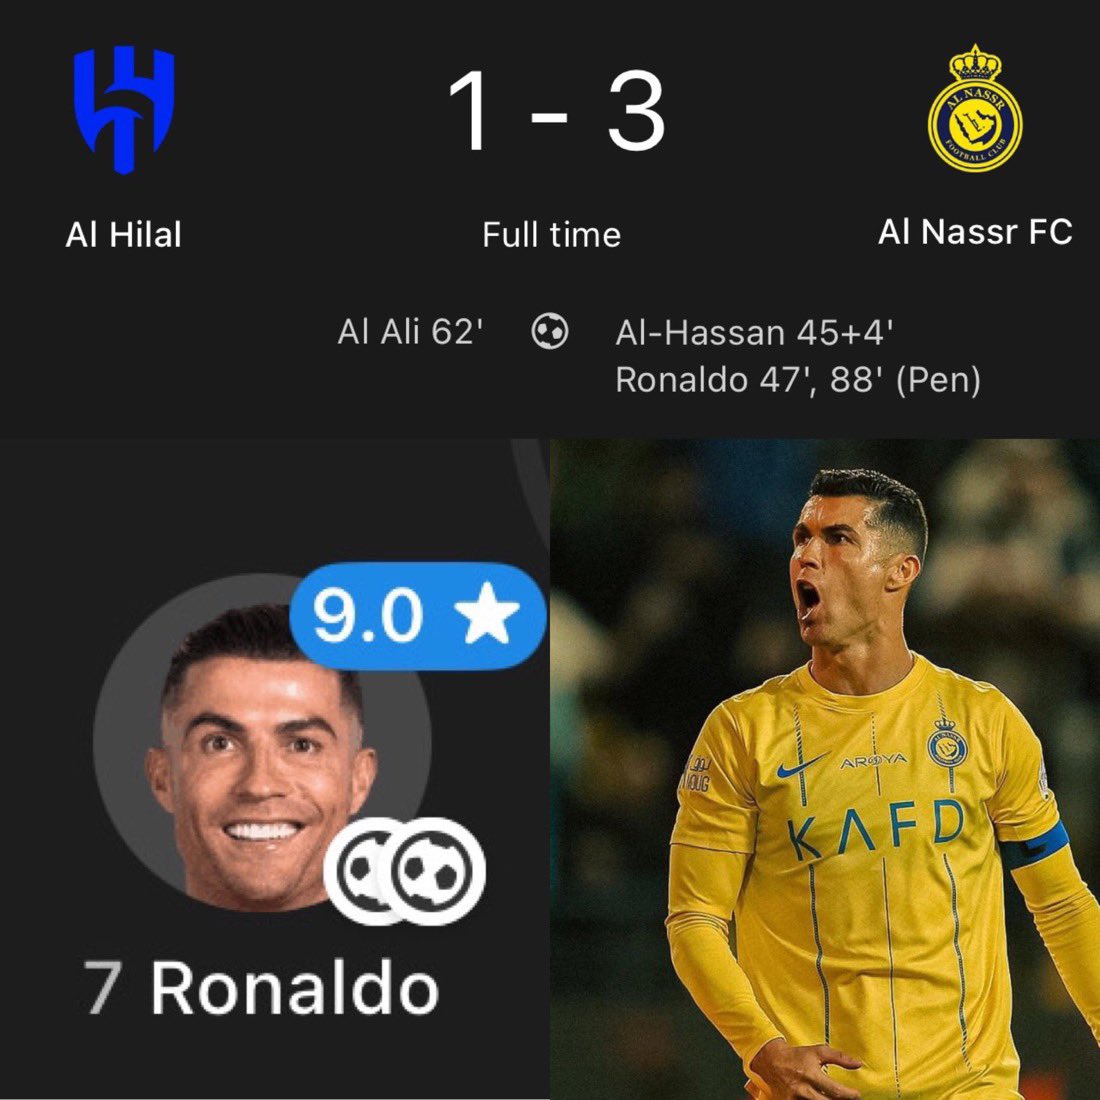Click the white star in rating badge
The image size is (1100, 1100).
tap(487, 614)
